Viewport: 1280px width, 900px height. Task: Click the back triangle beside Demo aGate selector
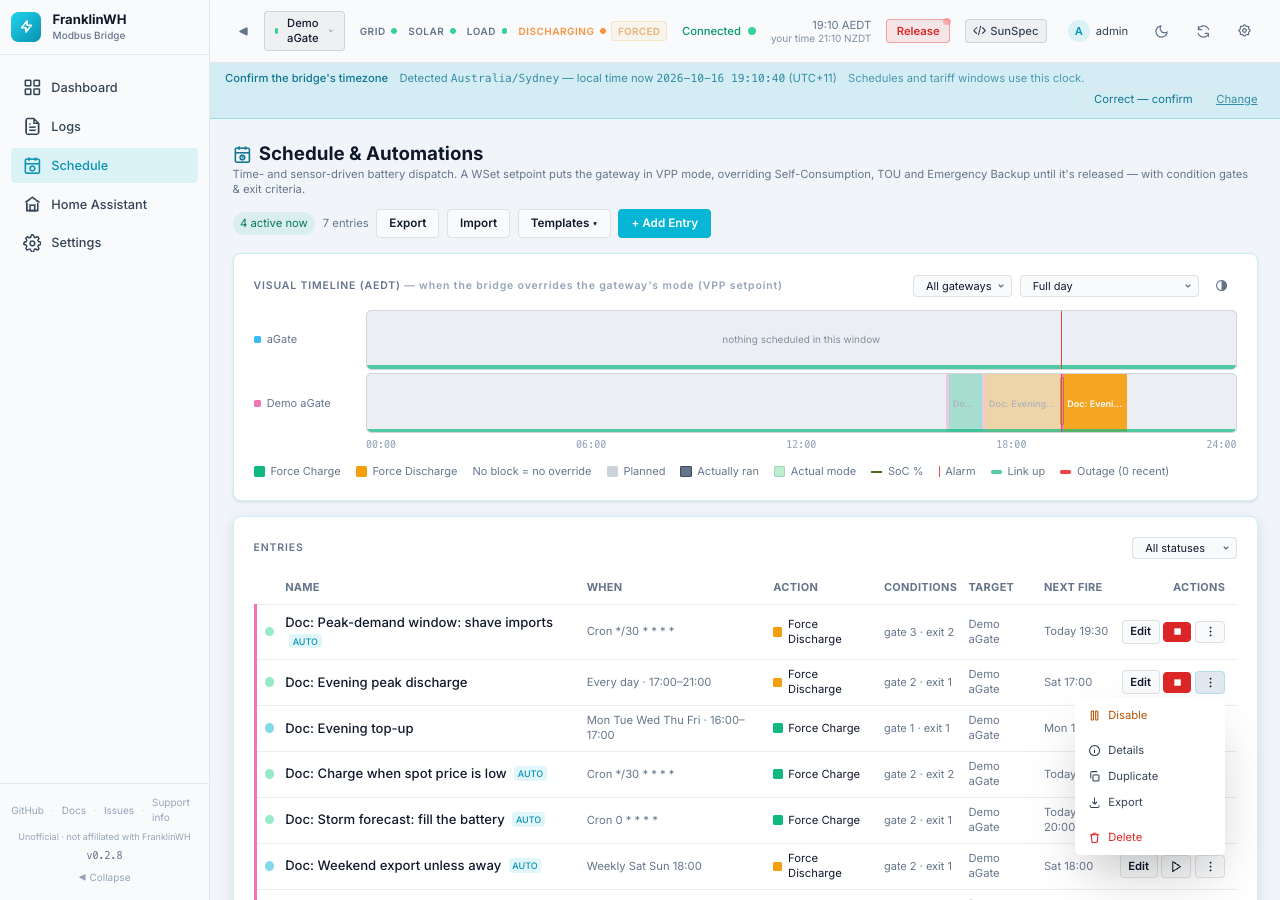pyautogui.click(x=243, y=31)
